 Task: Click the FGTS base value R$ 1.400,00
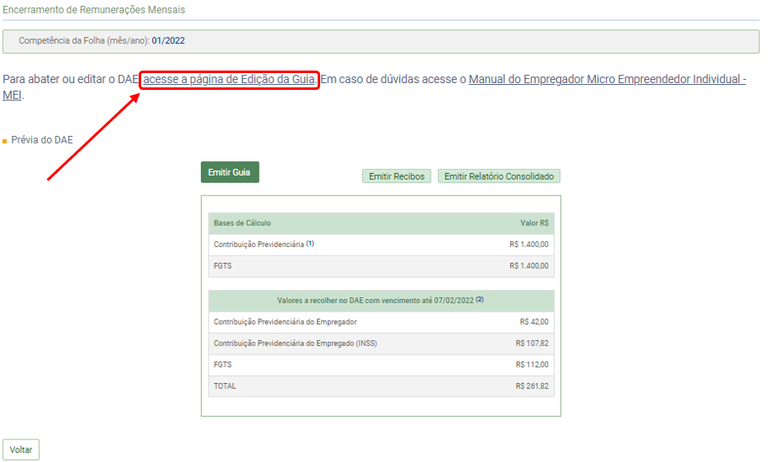pyautogui.click(x=528, y=266)
